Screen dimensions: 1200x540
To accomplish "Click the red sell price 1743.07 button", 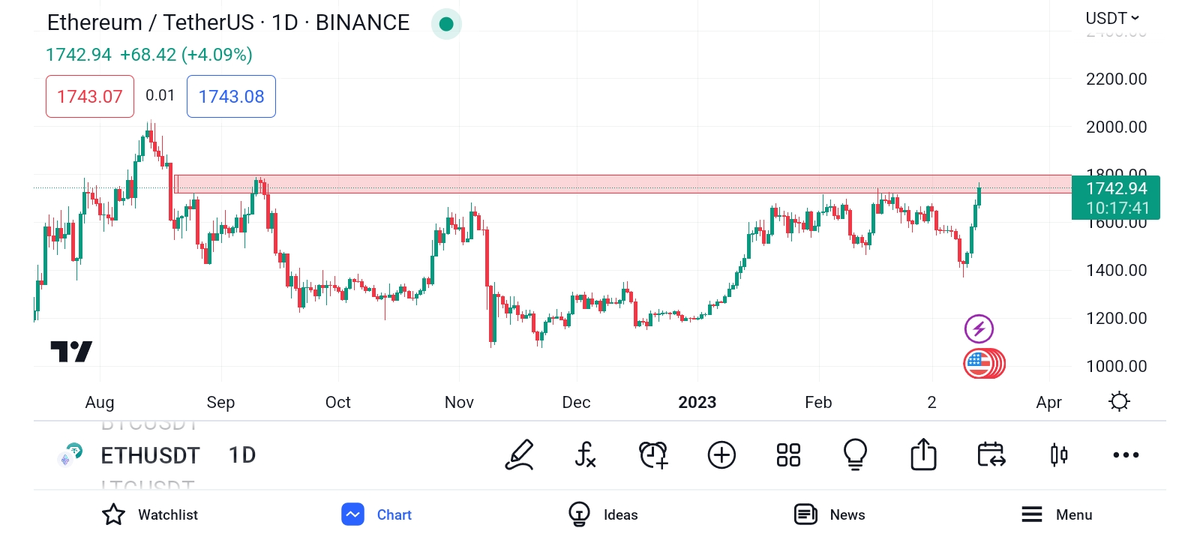I will [x=90, y=97].
